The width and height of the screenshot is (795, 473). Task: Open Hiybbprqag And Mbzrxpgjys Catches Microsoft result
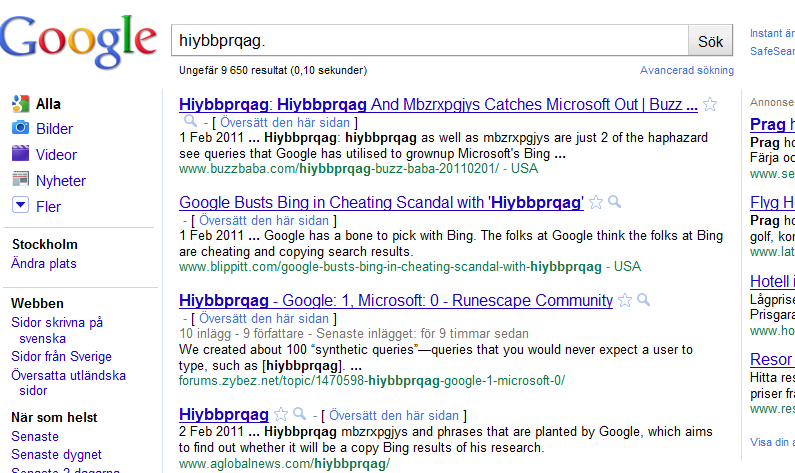click(438, 104)
